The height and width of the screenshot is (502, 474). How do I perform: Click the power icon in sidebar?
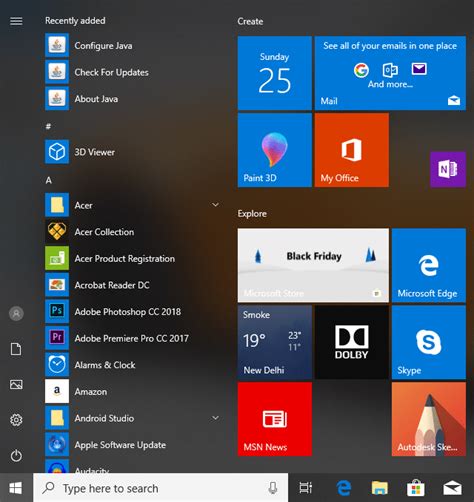tap(16, 456)
